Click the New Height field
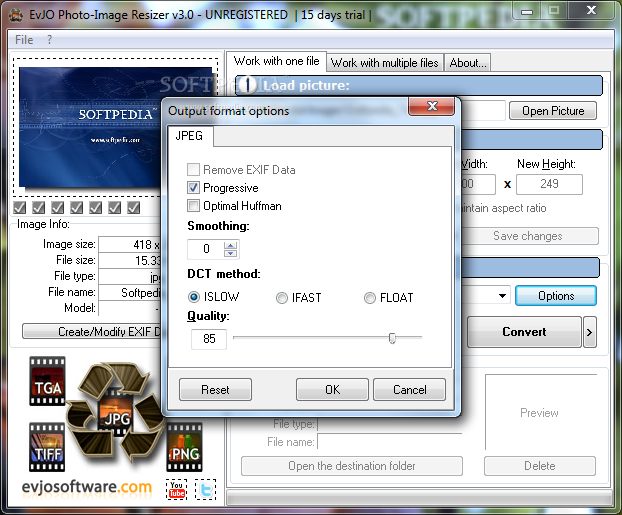 [x=549, y=184]
